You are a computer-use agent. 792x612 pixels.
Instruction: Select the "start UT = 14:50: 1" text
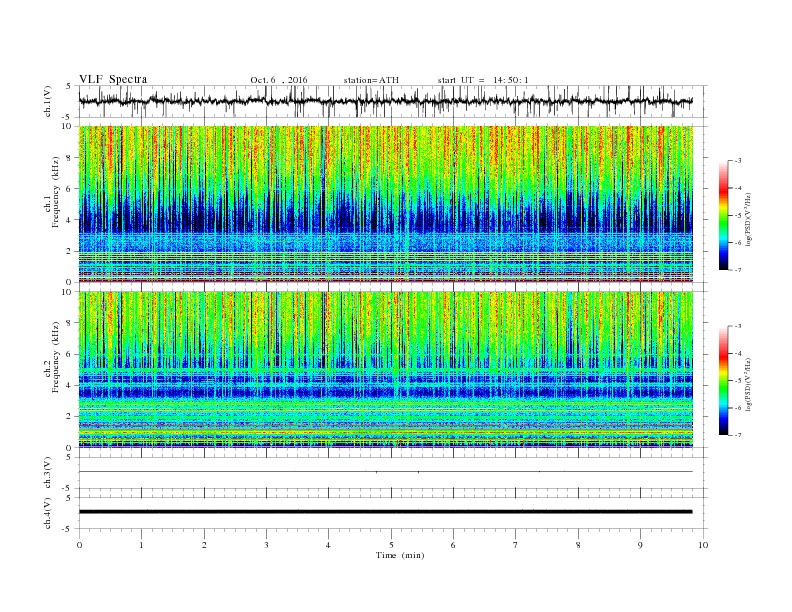point(483,80)
